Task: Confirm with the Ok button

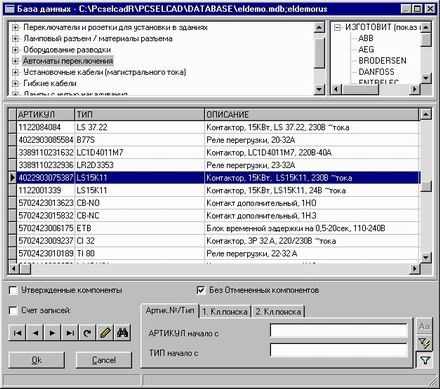Action: tap(37, 360)
